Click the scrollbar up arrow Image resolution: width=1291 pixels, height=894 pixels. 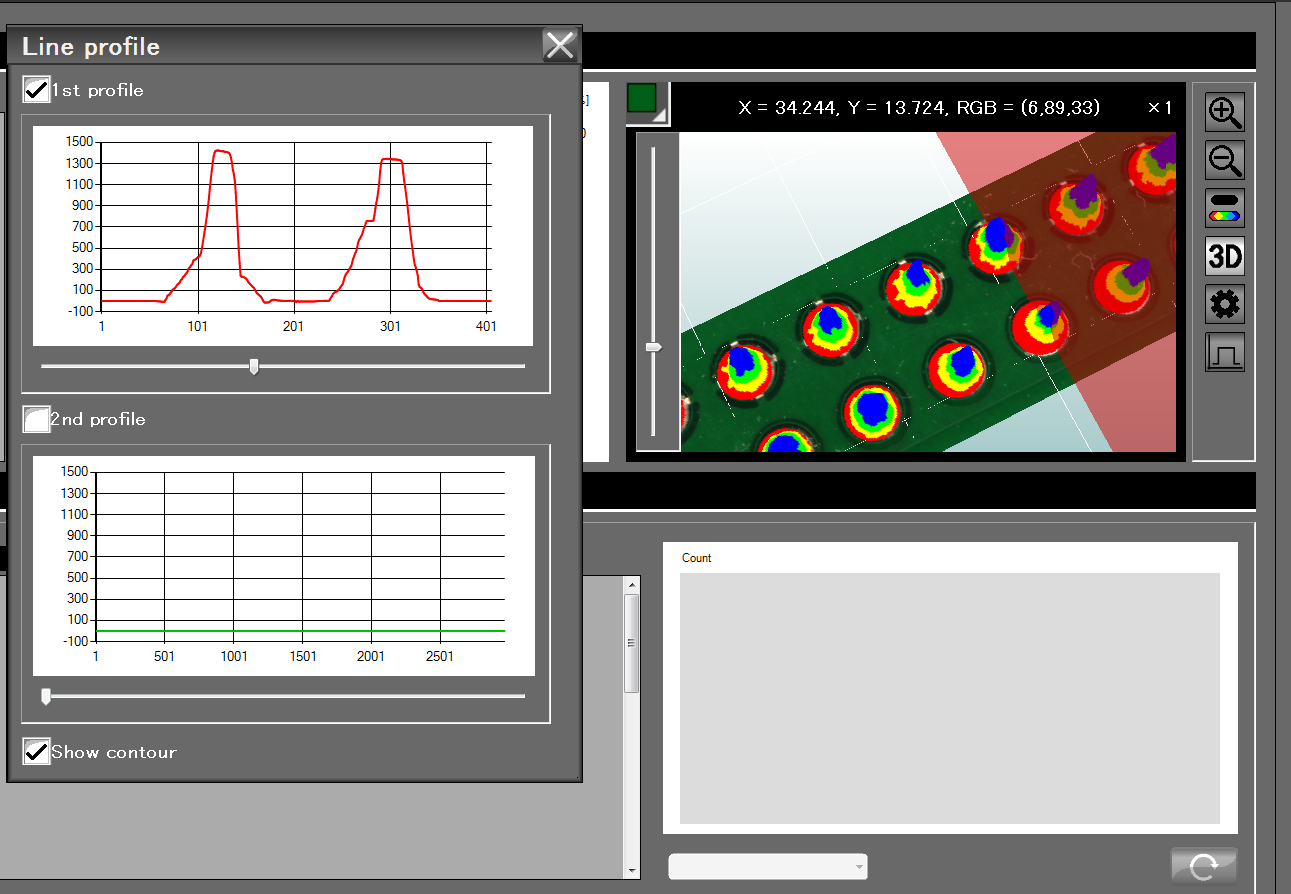point(631,584)
